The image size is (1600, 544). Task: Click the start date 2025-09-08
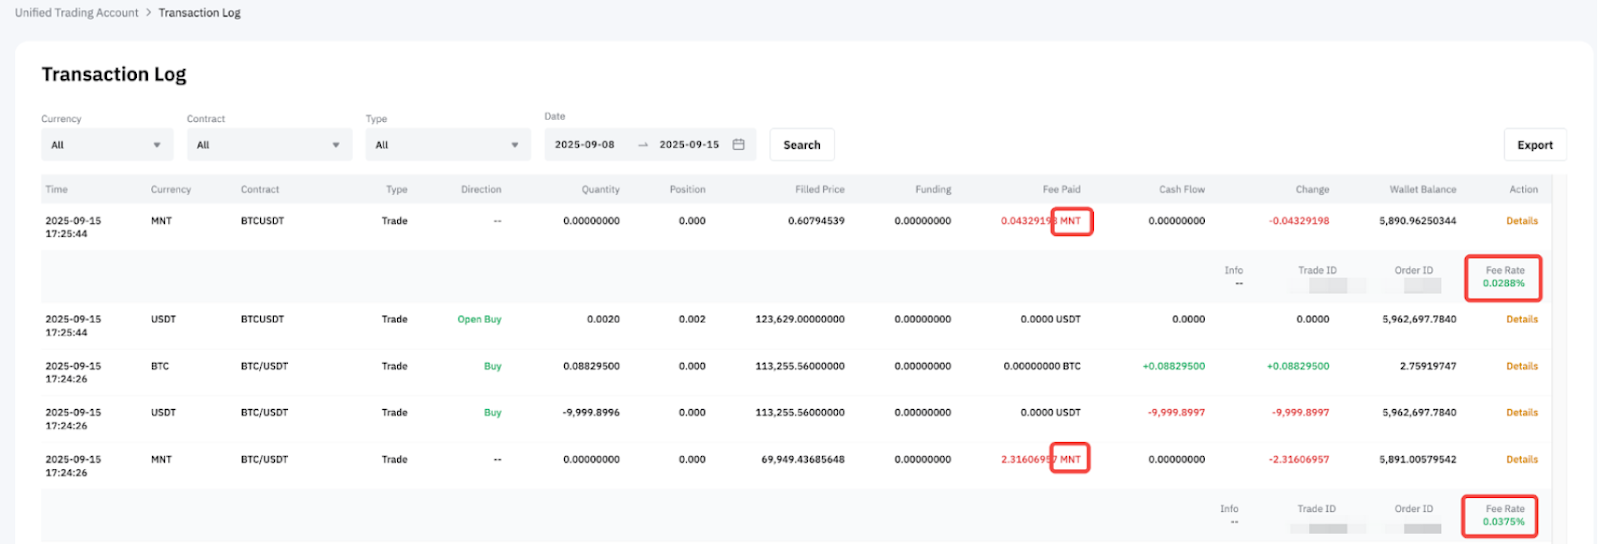tap(585, 145)
